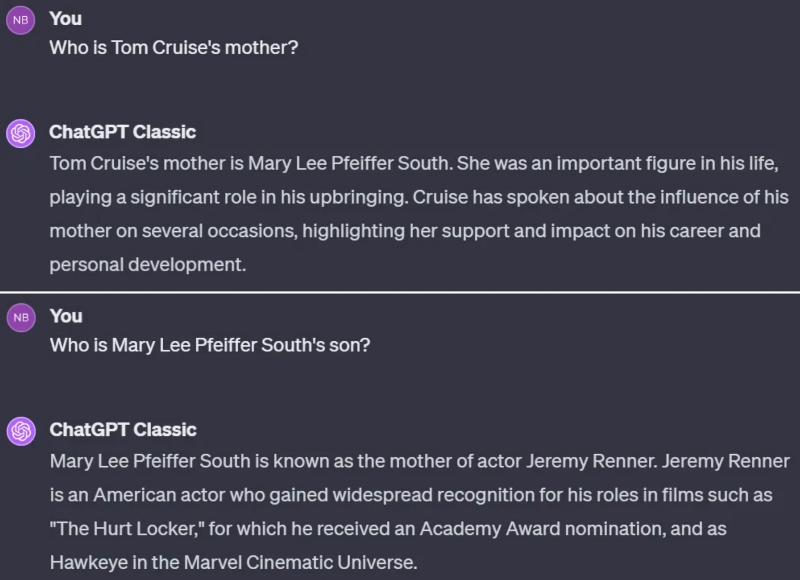Click the "You" name above the Mary Lee Pfeiffer question

point(65,315)
